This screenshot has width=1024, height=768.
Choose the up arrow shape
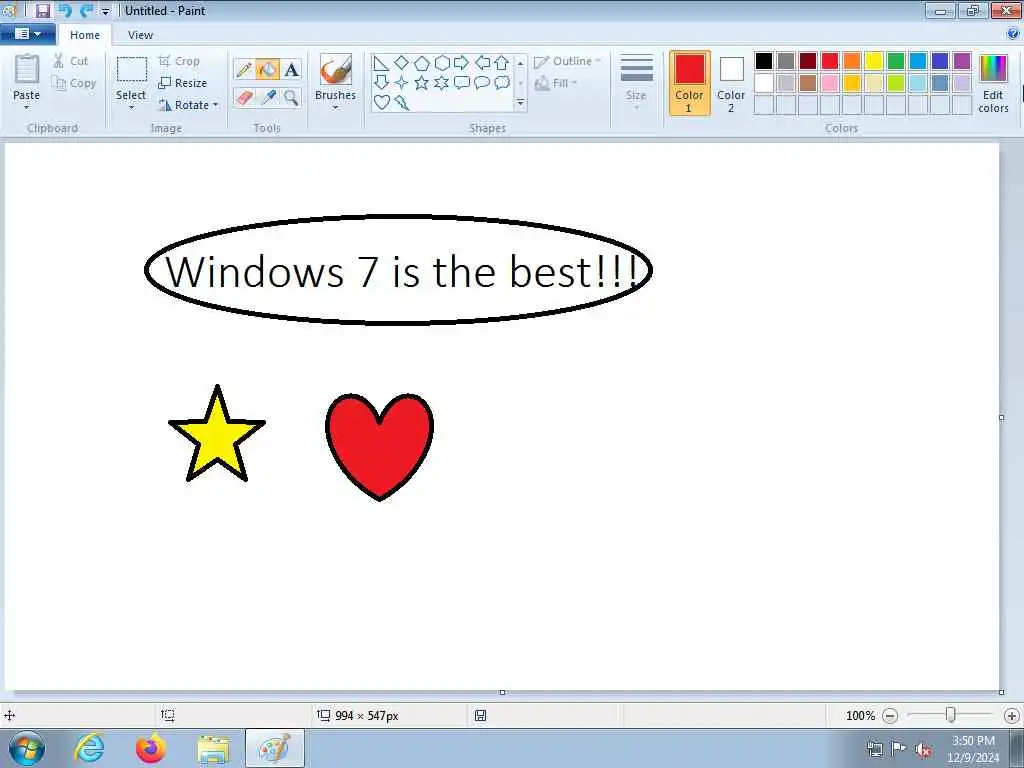pos(502,63)
